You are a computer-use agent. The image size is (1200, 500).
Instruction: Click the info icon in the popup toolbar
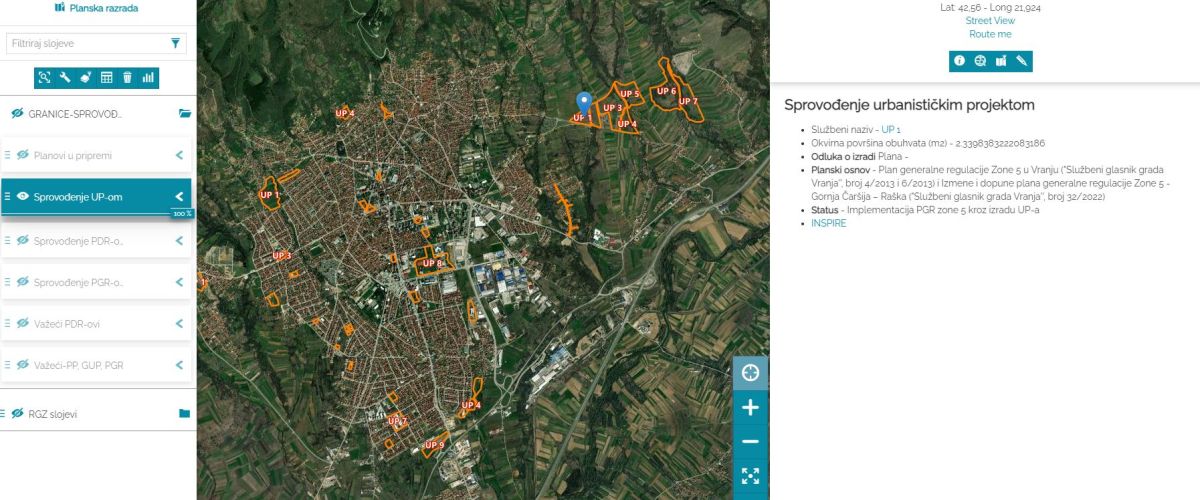click(x=960, y=61)
